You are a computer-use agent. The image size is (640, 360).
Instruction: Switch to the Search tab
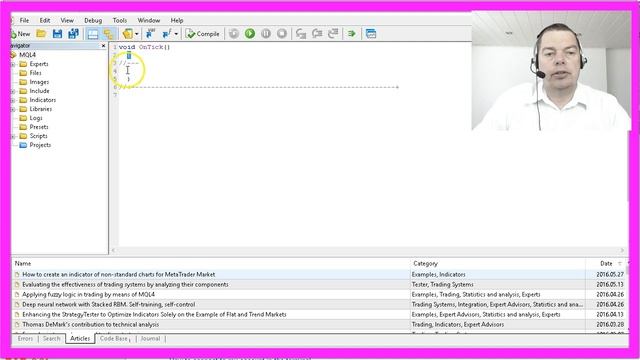[51, 339]
